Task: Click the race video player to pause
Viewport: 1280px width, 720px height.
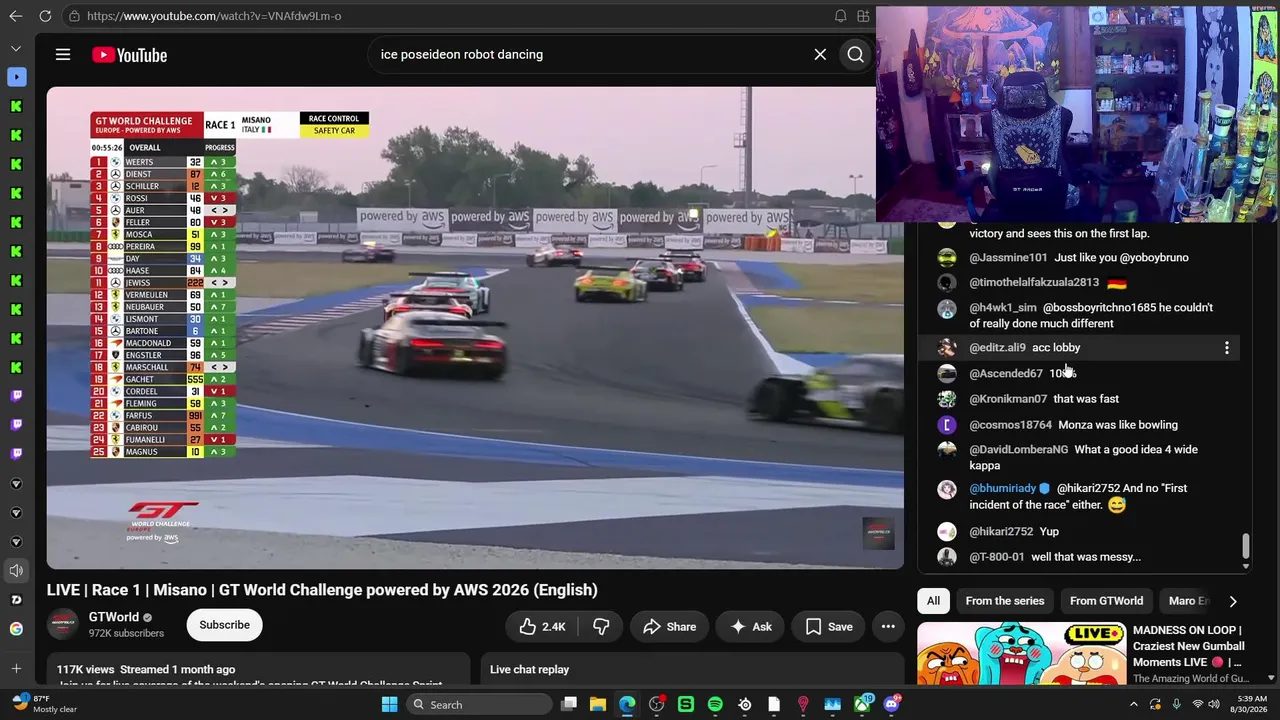Action: tap(475, 328)
